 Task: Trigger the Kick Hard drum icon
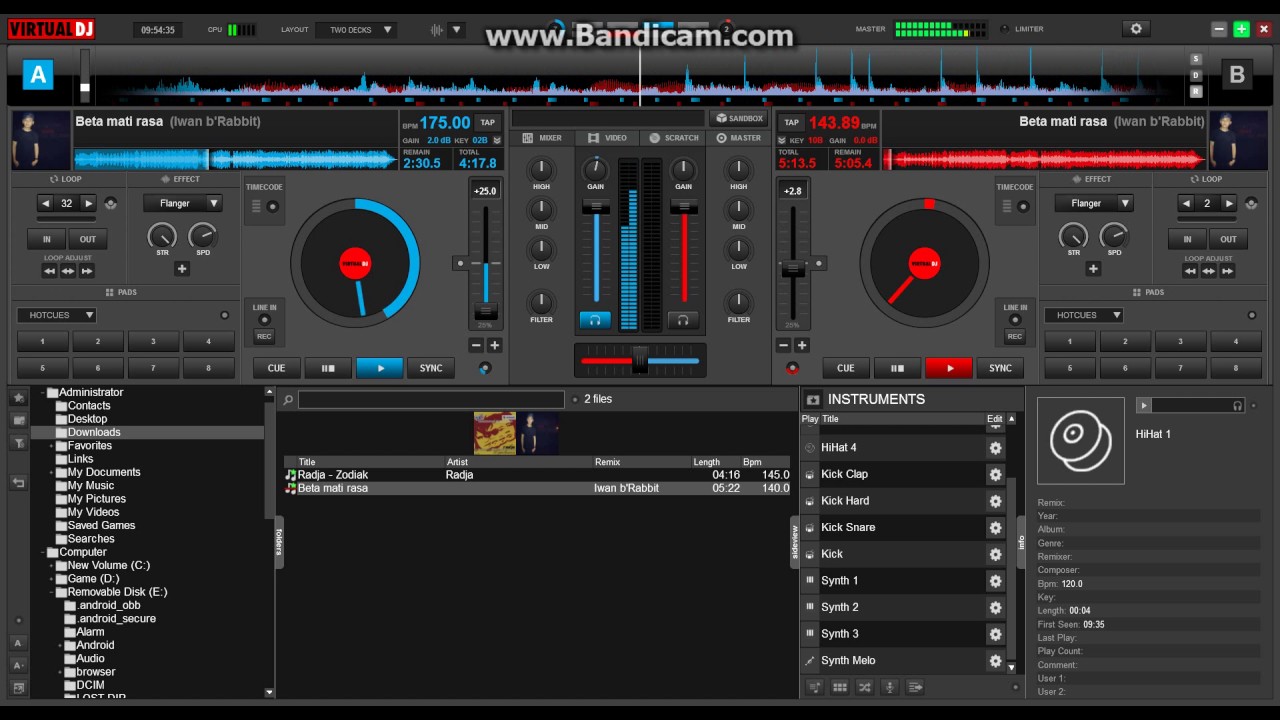(x=810, y=501)
